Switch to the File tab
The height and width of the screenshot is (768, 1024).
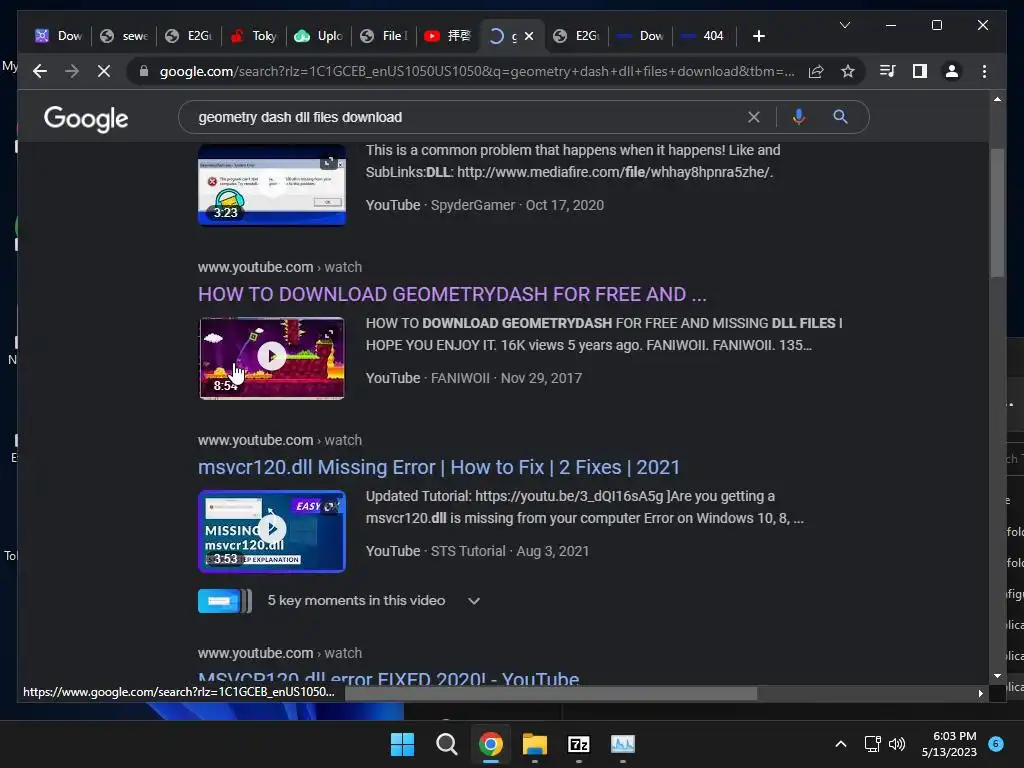pos(384,36)
